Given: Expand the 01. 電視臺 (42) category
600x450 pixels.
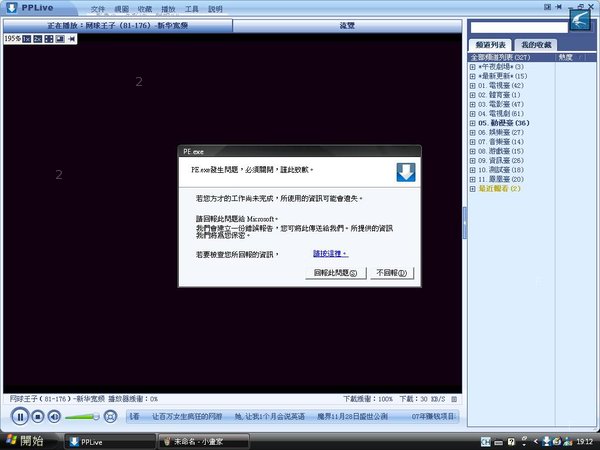Looking at the screenshot, I should click(473, 85).
